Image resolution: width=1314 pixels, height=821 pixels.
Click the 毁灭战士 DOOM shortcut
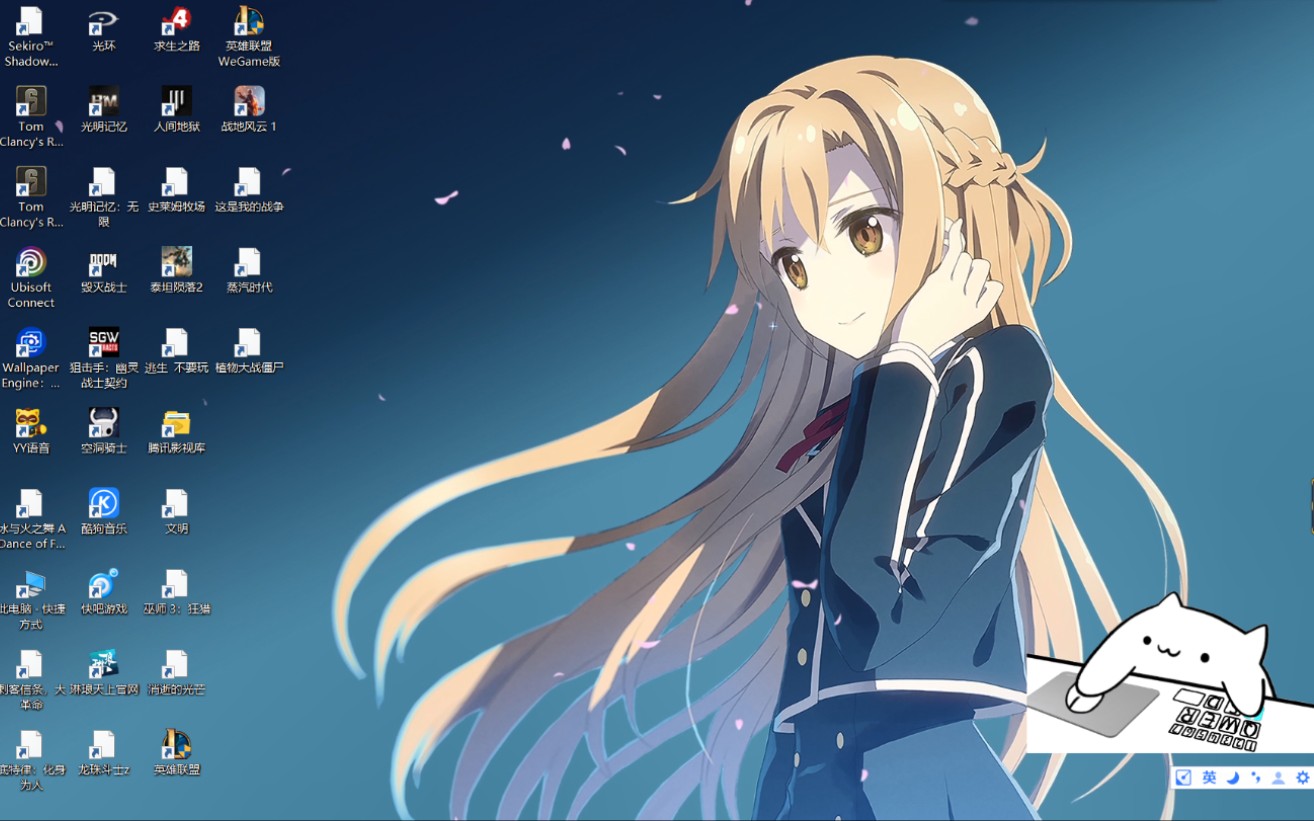104,264
